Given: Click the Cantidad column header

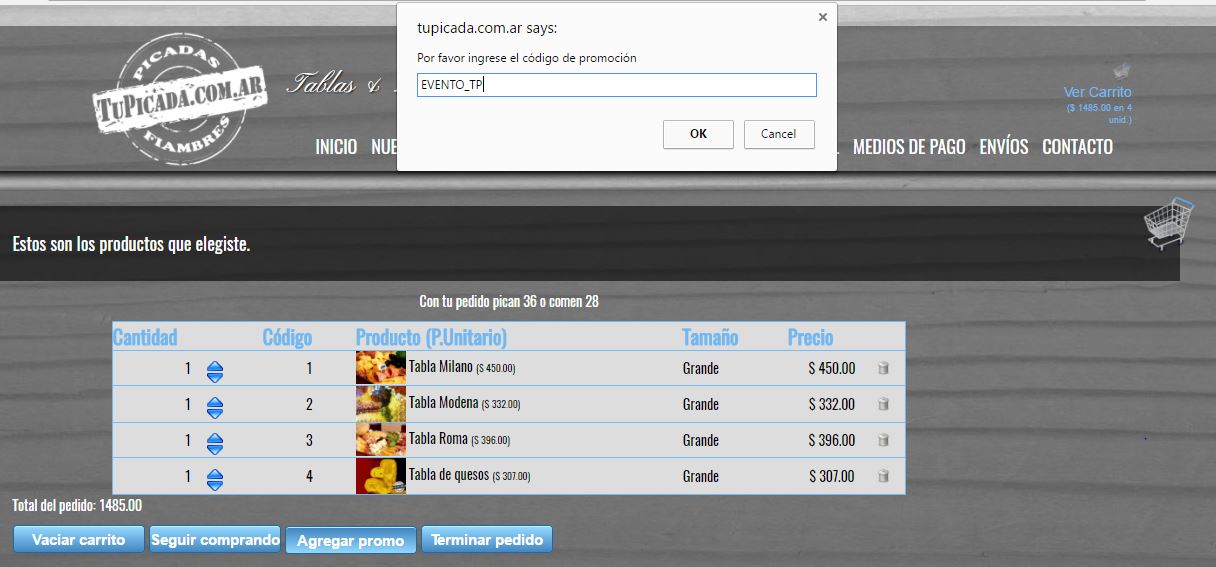Looking at the screenshot, I should (x=145, y=337).
